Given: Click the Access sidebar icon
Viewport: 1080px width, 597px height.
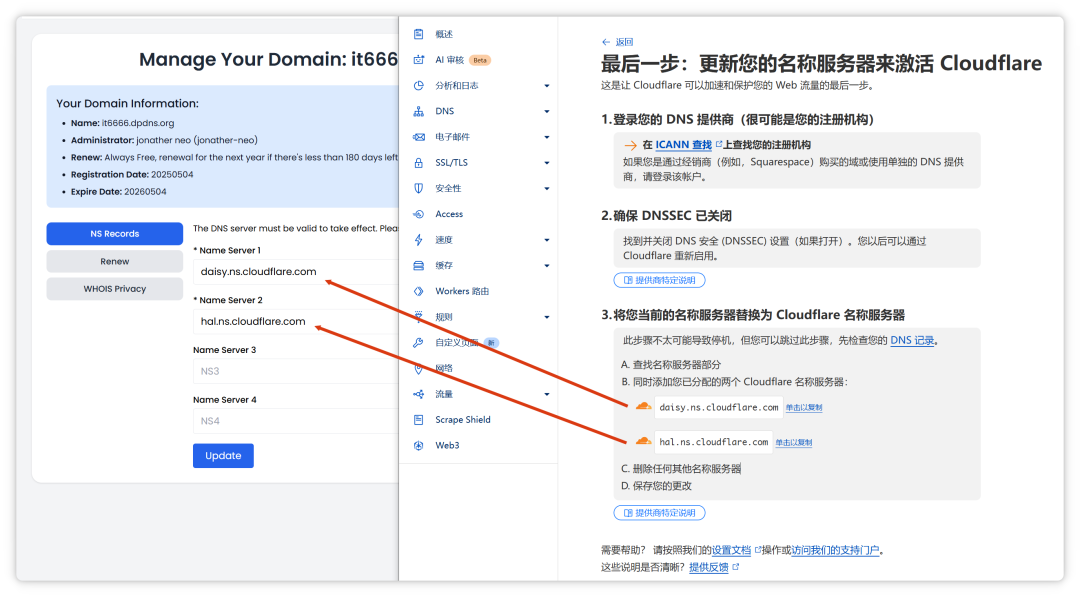Looking at the screenshot, I should (x=418, y=214).
